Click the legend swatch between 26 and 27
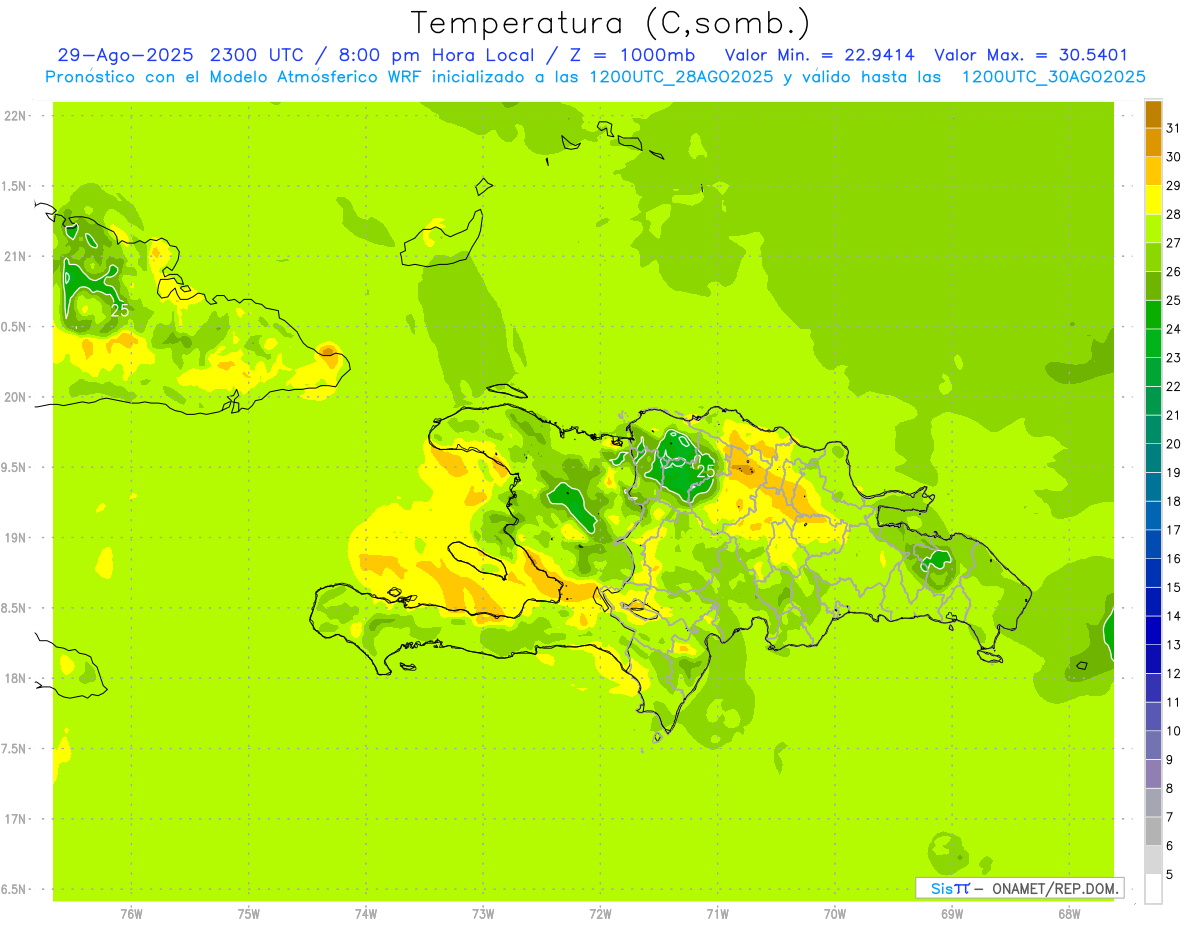This screenshot has width=1200, height=927. point(1153,257)
